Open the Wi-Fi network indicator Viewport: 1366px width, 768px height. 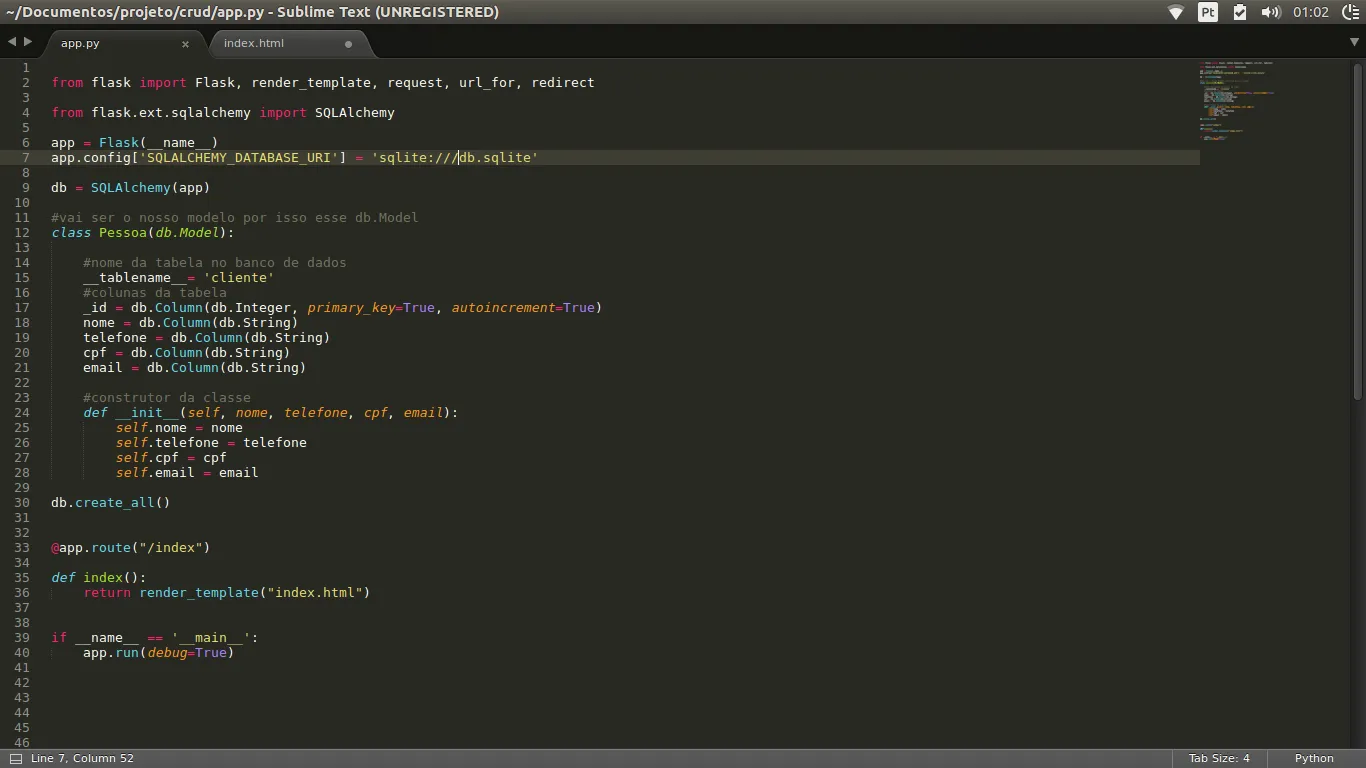coord(1176,13)
